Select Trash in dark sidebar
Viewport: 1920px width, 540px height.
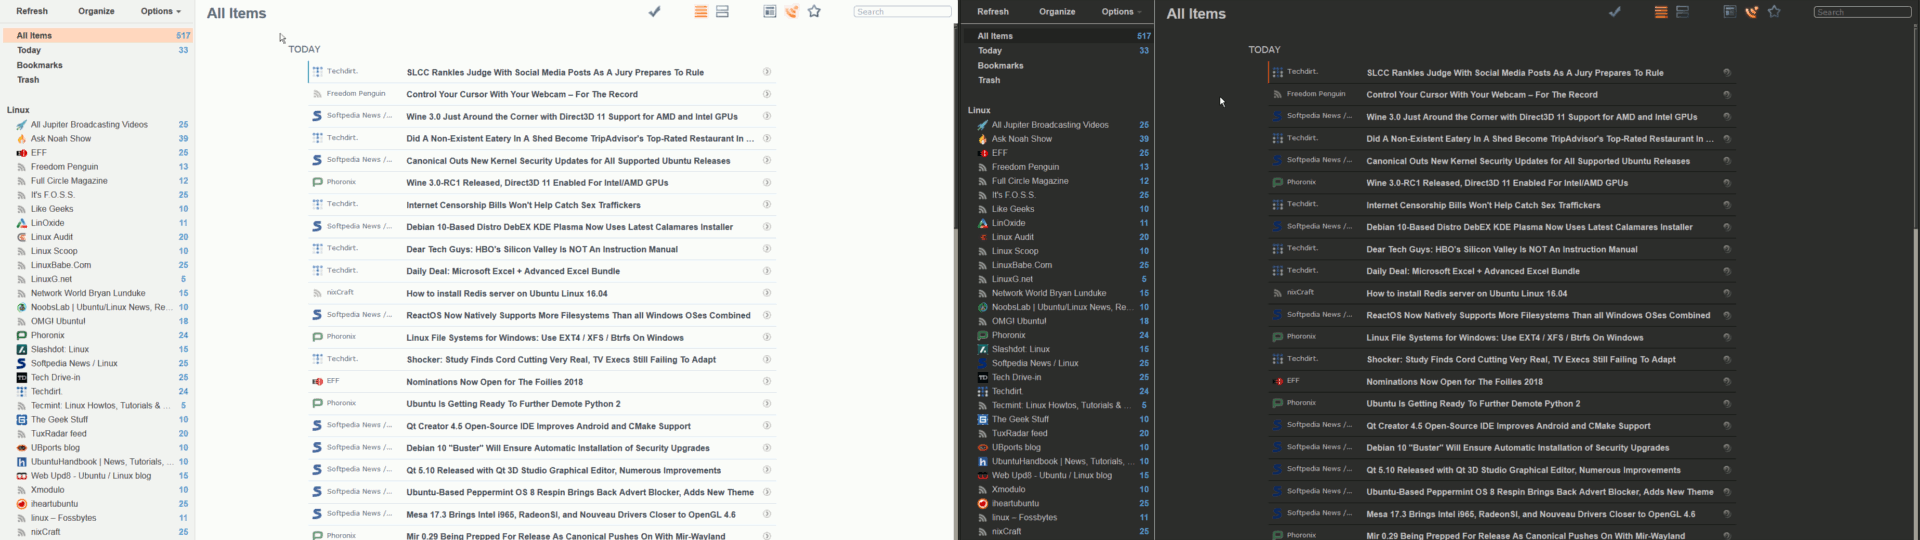(x=1057, y=80)
